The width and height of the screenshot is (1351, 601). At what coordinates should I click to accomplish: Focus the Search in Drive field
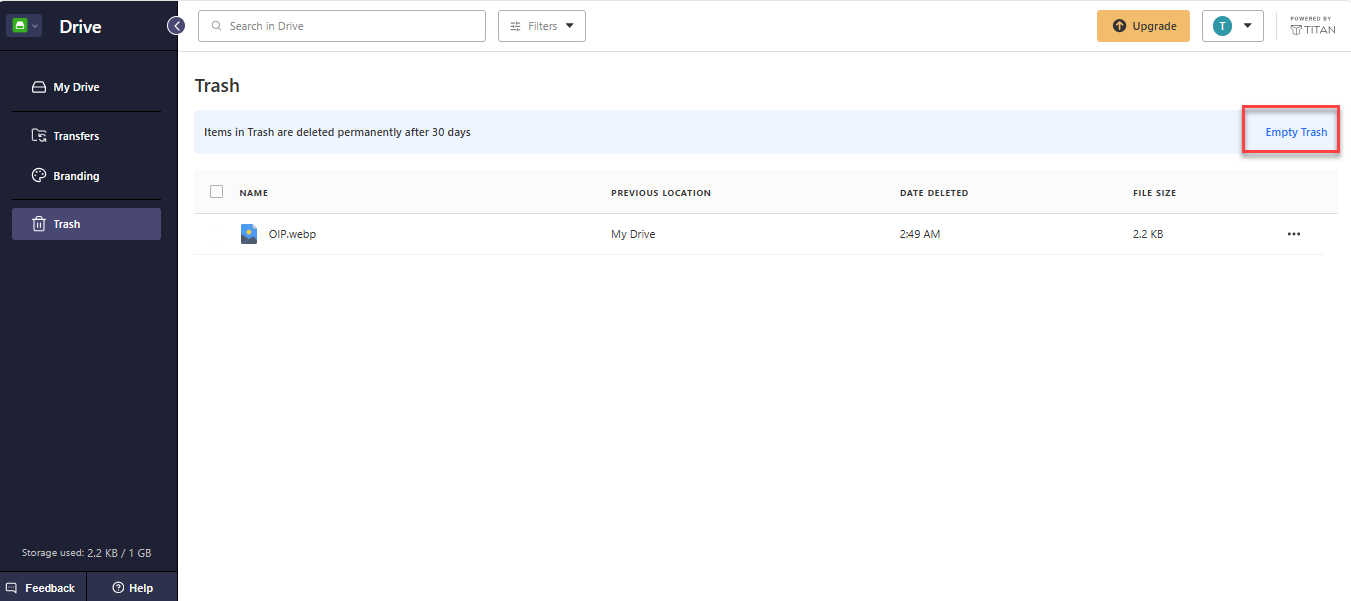coord(342,26)
